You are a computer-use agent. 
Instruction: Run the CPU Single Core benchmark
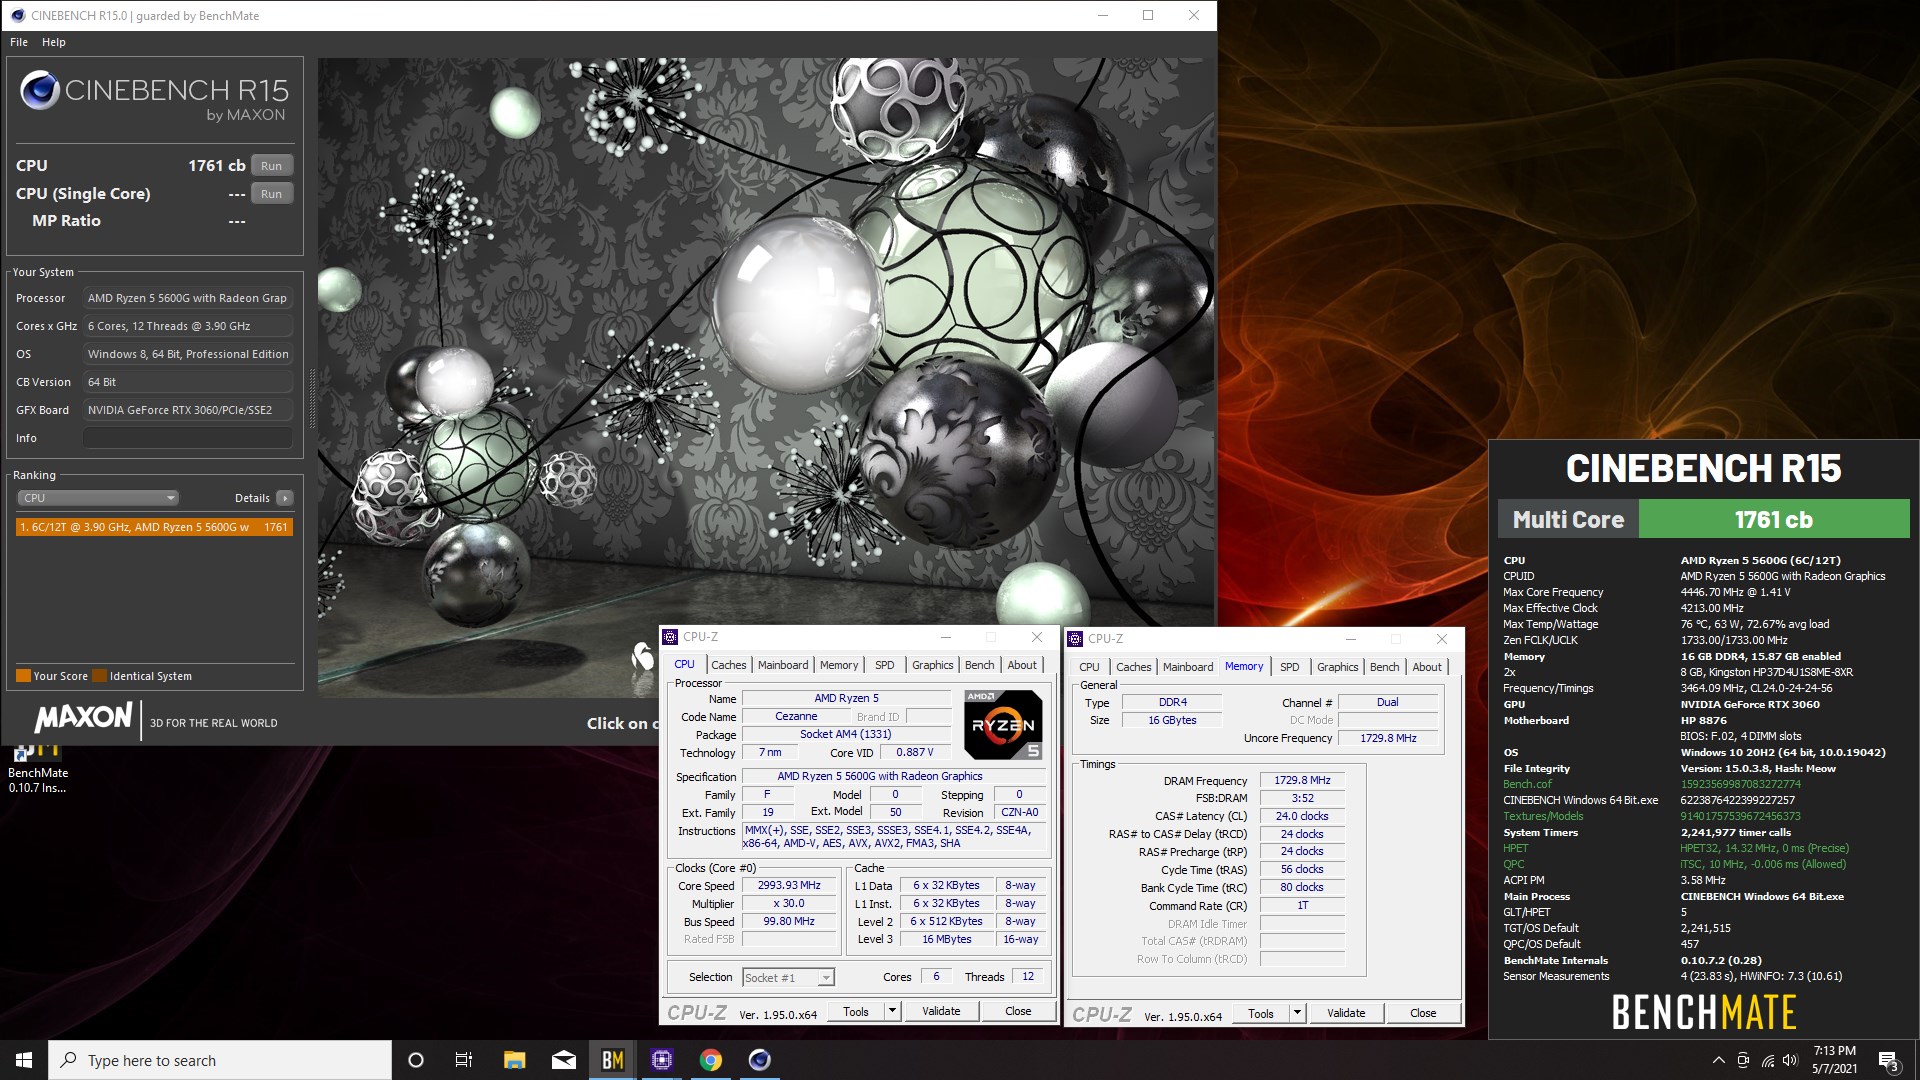point(271,194)
